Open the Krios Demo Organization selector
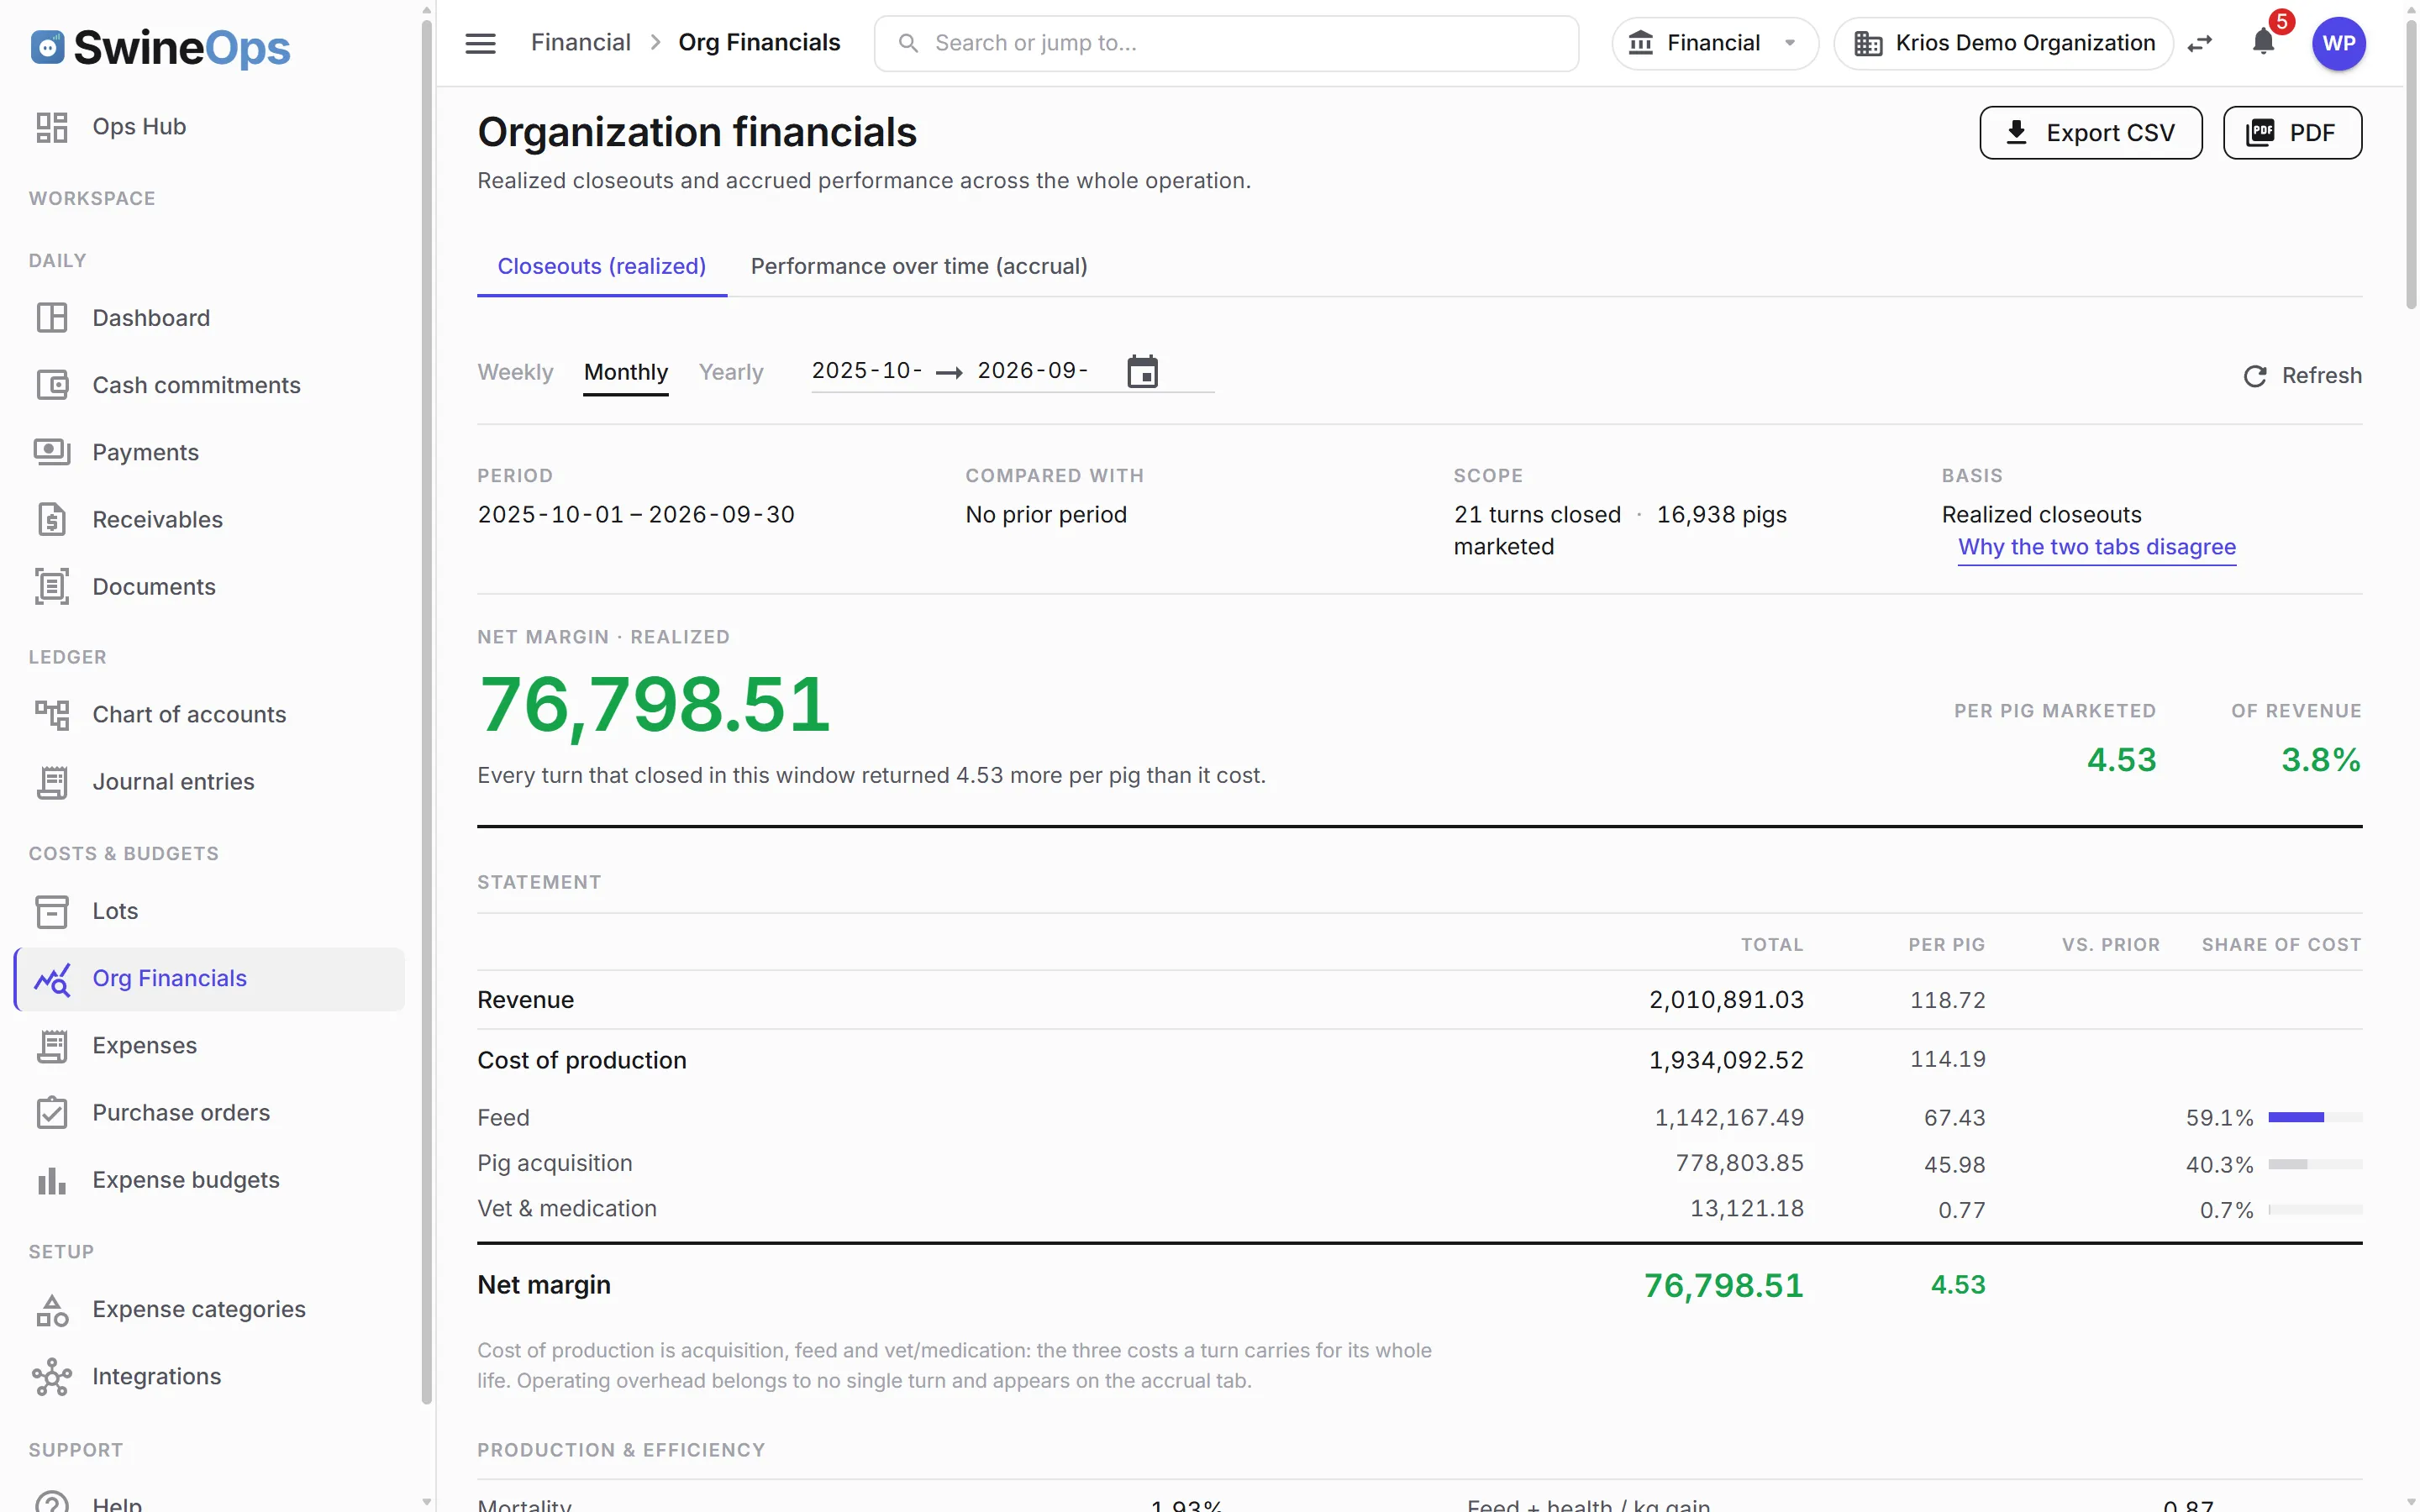The image size is (2420, 1512). pos(2004,43)
